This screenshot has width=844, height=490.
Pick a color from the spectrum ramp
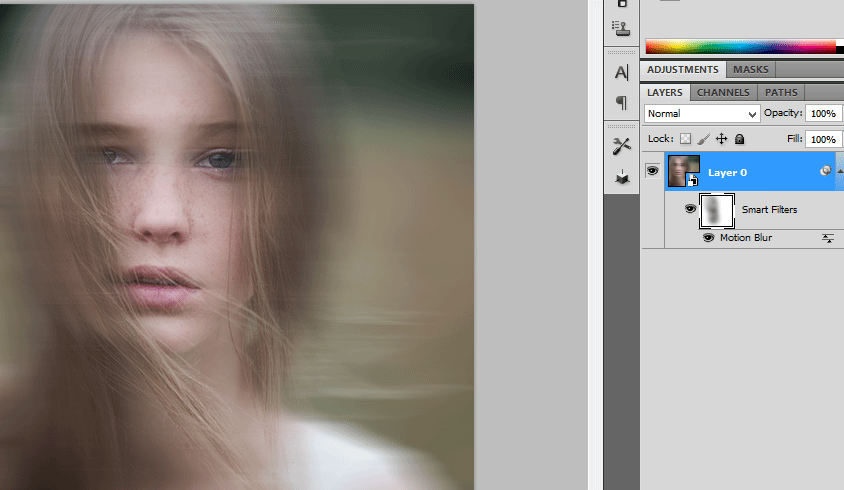[x=741, y=46]
